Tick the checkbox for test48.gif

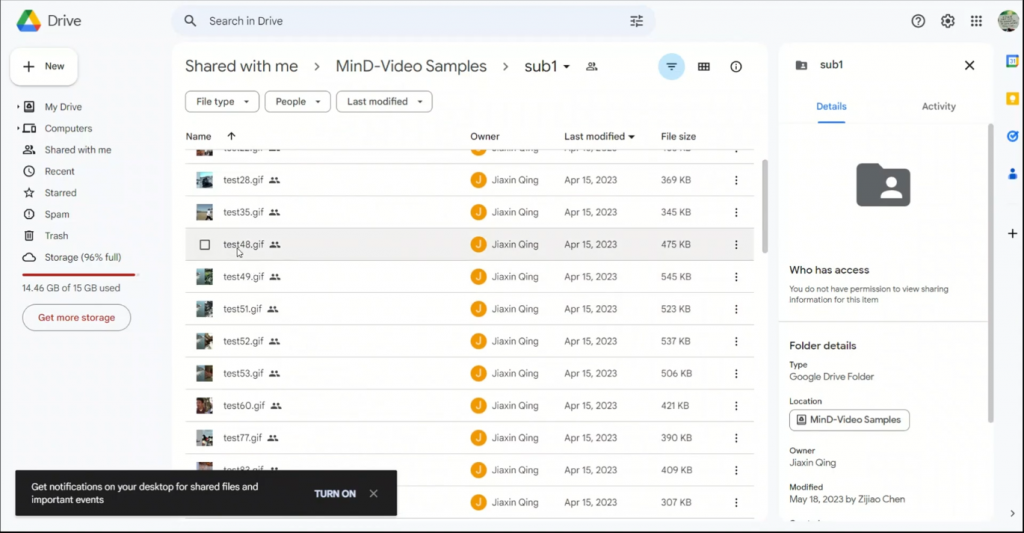pos(204,244)
